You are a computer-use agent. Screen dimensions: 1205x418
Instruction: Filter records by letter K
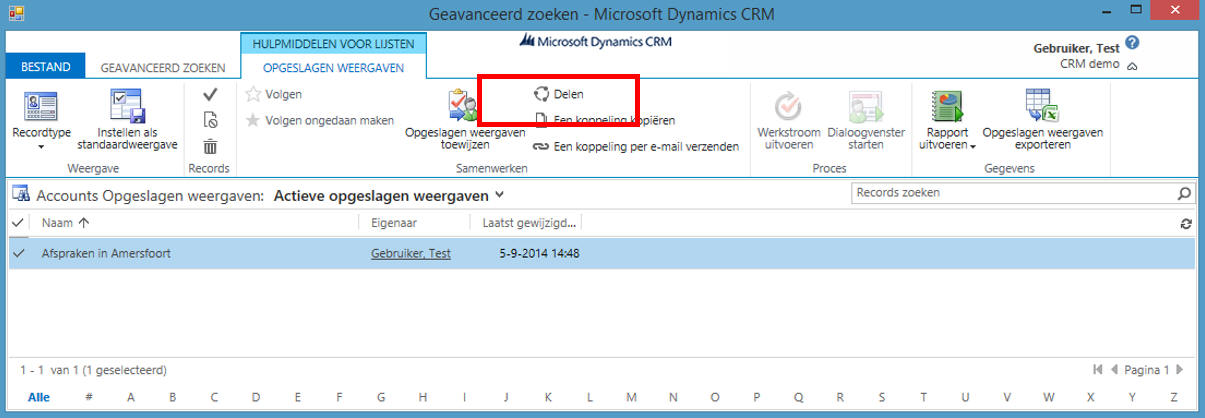click(548, 397)
